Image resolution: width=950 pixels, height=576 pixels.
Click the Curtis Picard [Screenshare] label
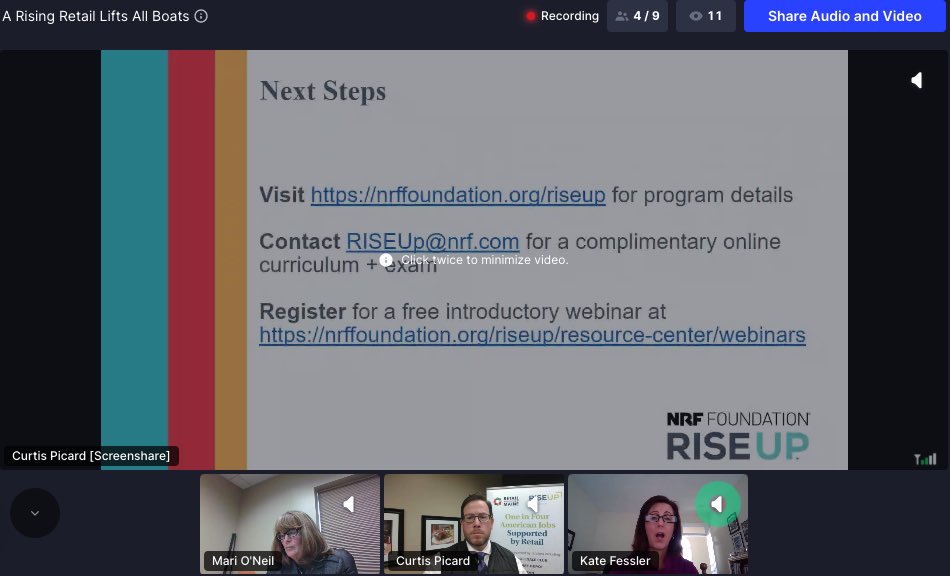pos(91,455)
